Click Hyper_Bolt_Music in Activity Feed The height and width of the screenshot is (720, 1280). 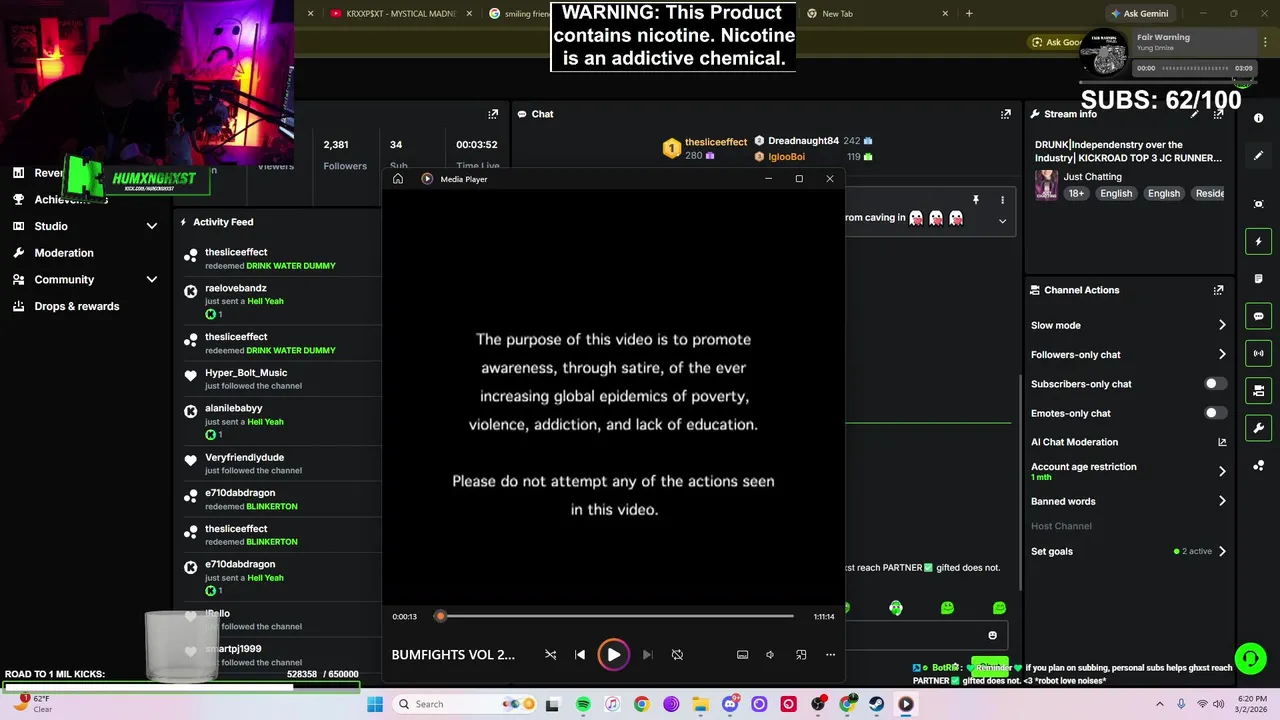tap(246, 373)
